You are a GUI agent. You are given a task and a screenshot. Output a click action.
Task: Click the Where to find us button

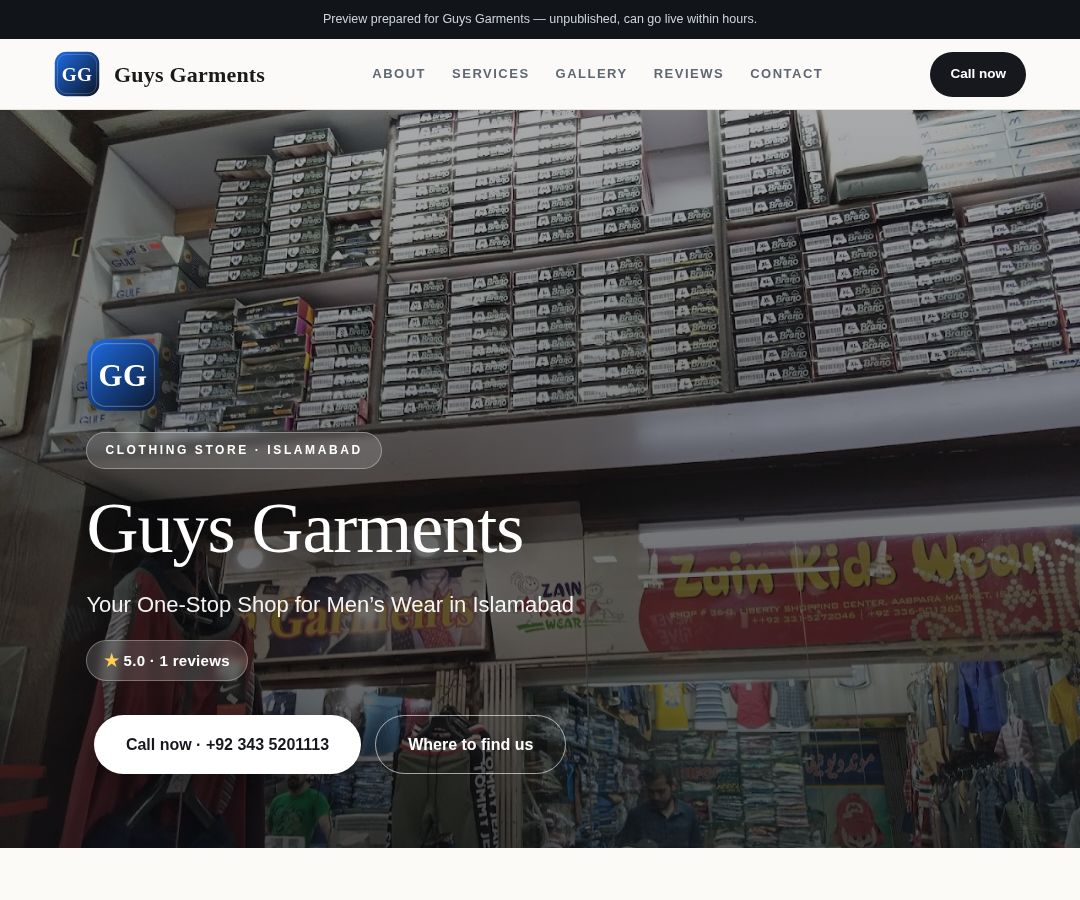(x=470, y=744)
